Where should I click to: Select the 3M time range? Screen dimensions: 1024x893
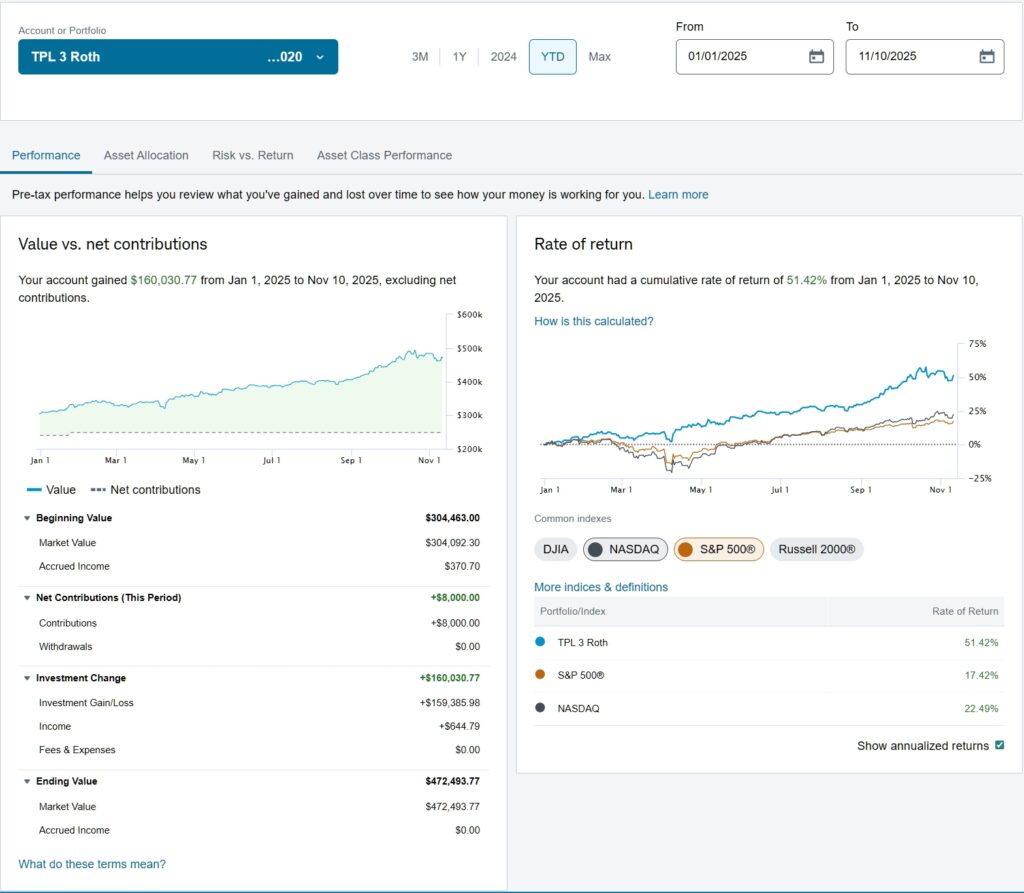tap(420, 57)
